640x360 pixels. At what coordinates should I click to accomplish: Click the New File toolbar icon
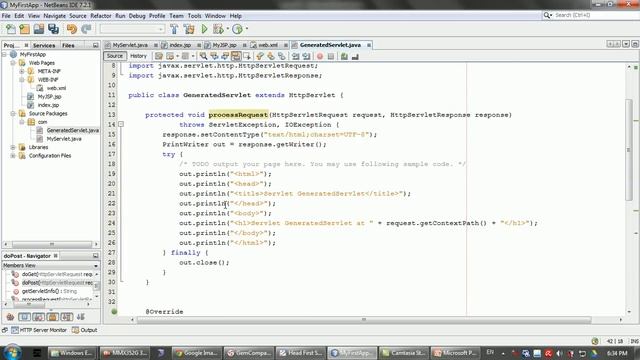coord(10,29)
